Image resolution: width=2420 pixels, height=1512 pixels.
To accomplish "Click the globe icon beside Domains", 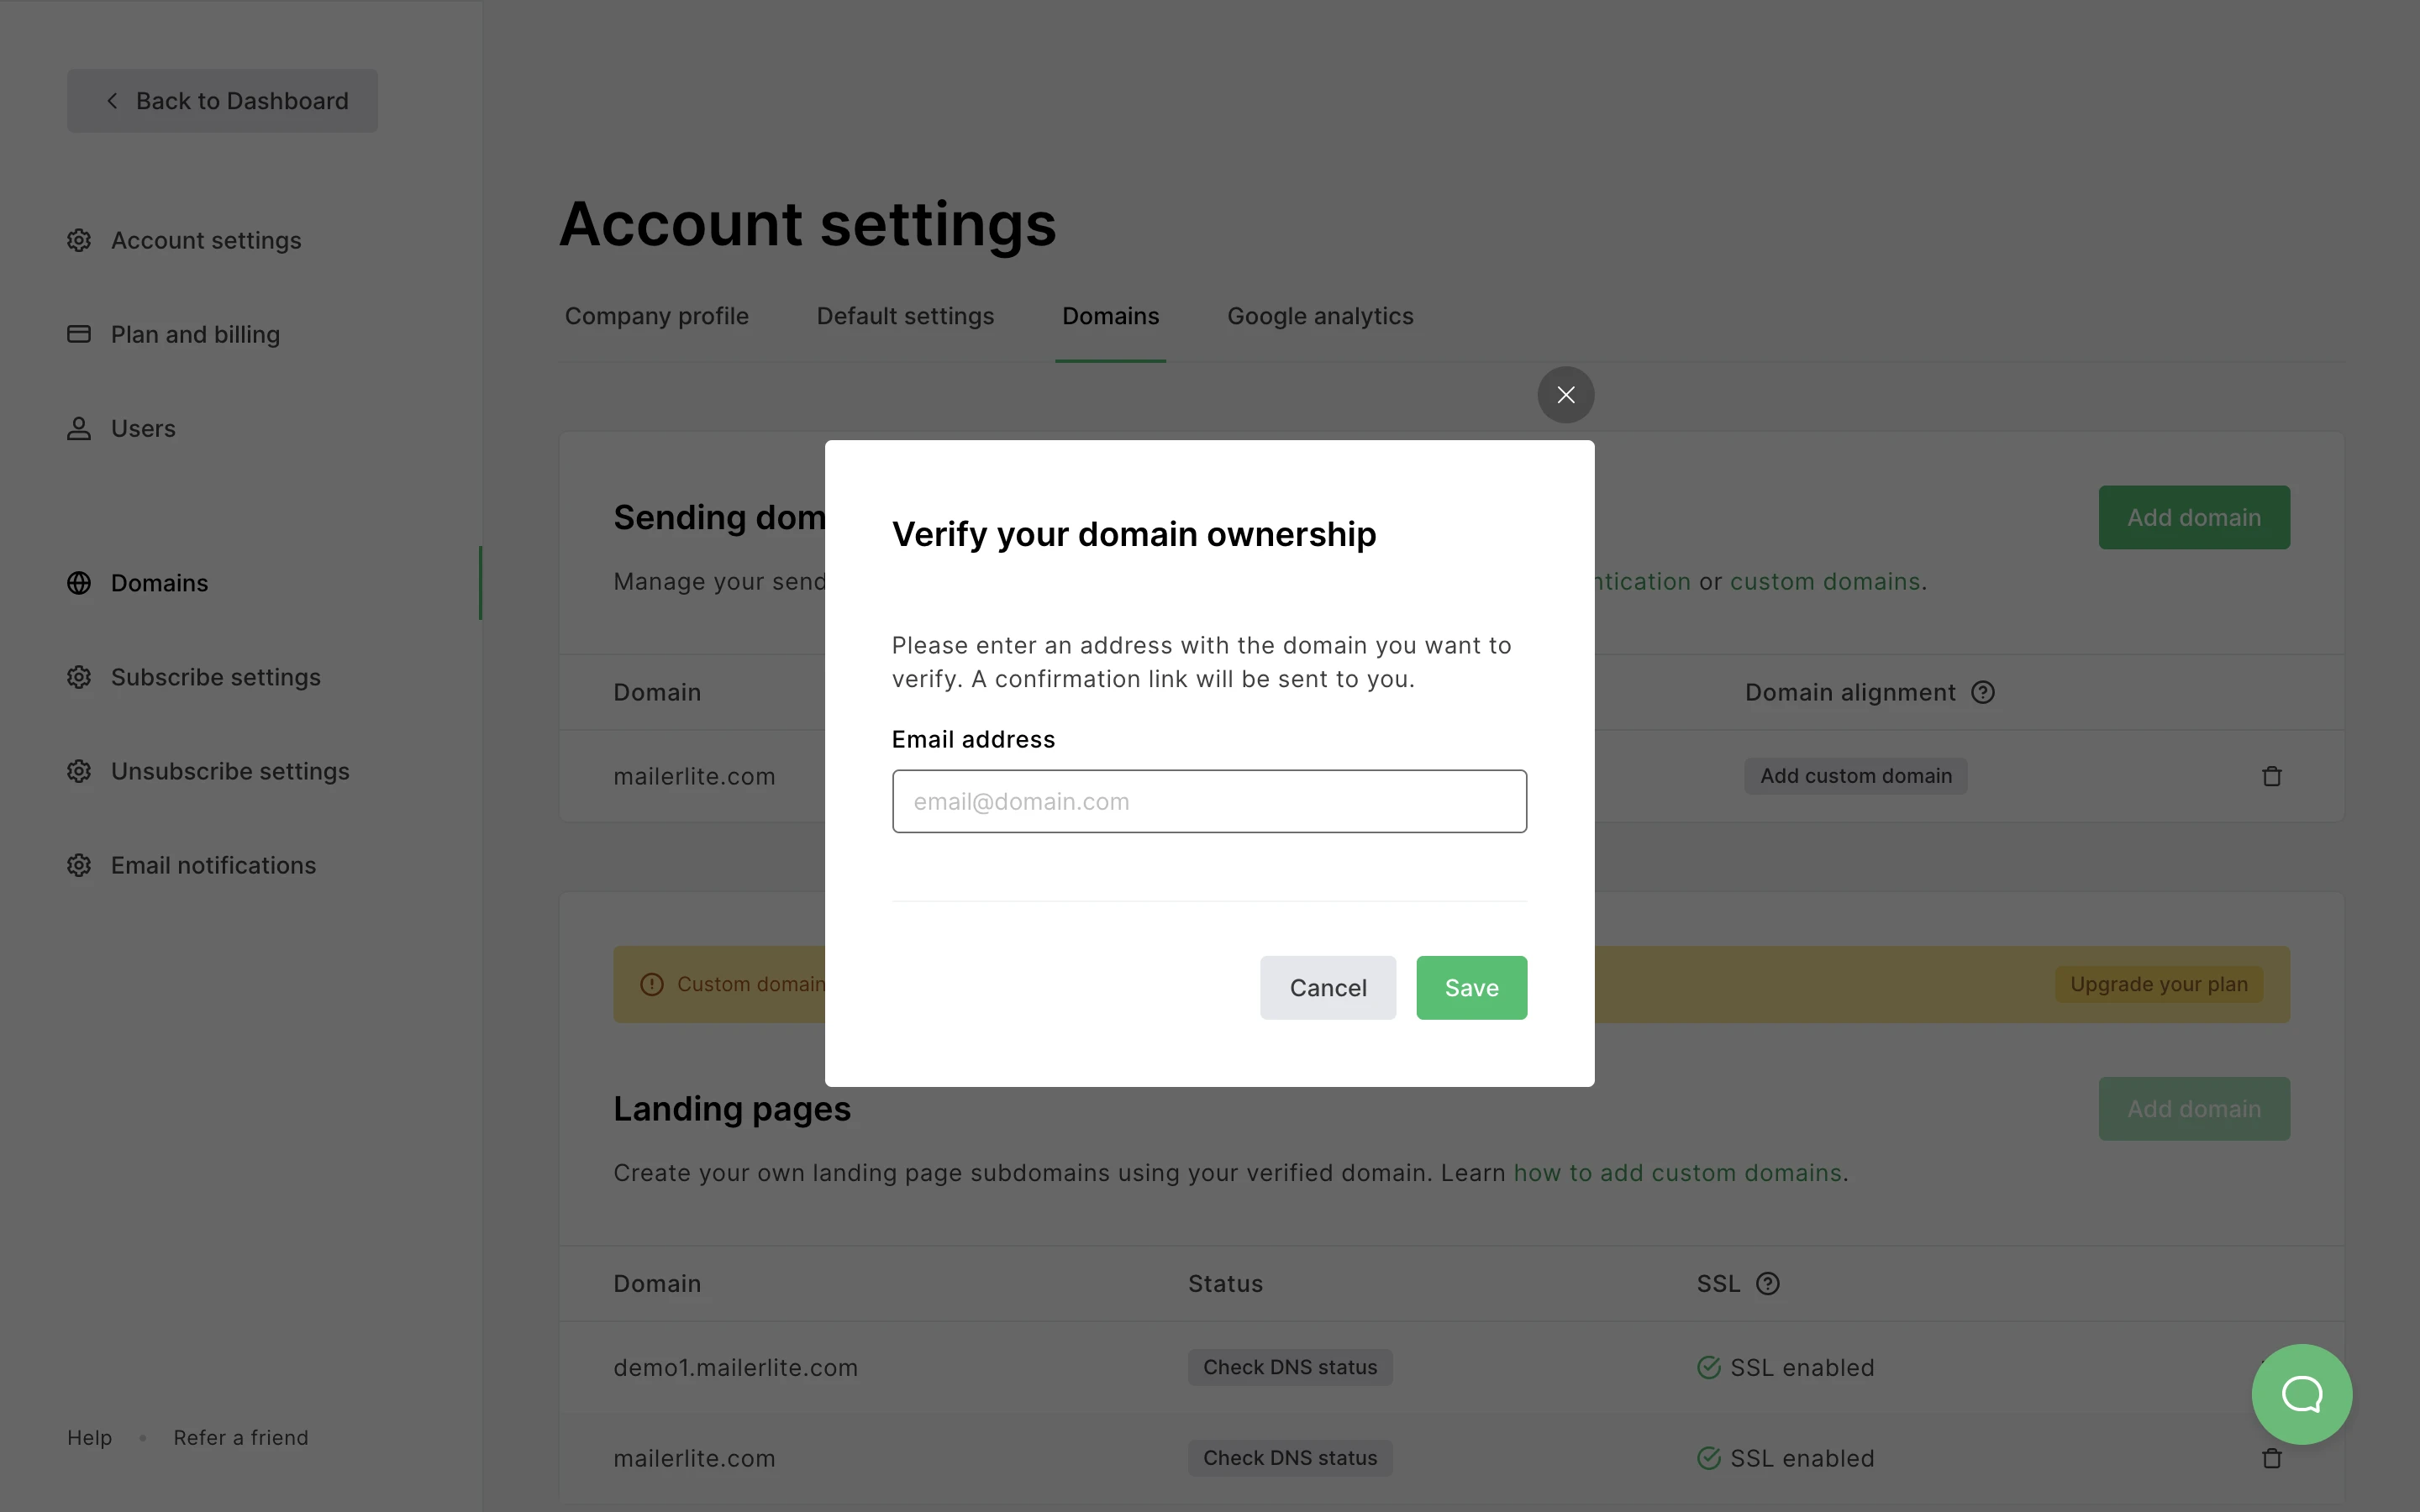I will (79, 583).
